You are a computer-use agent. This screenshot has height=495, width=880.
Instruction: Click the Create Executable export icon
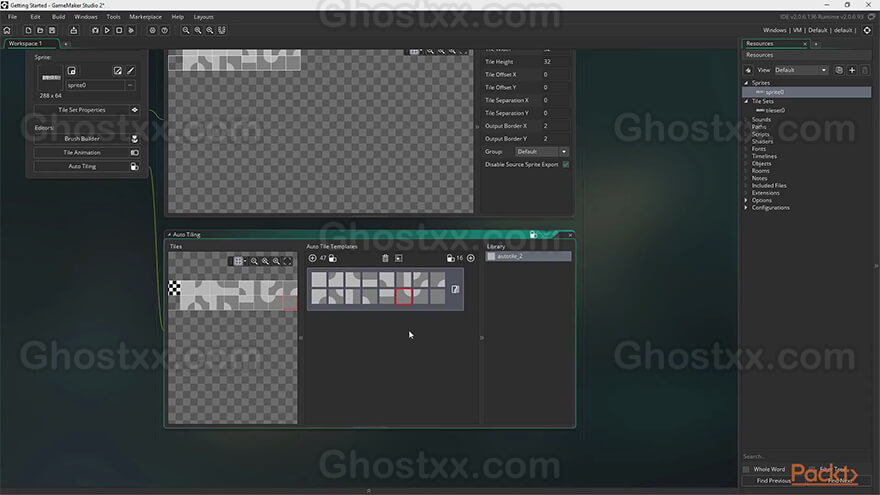tap(74, 30)
